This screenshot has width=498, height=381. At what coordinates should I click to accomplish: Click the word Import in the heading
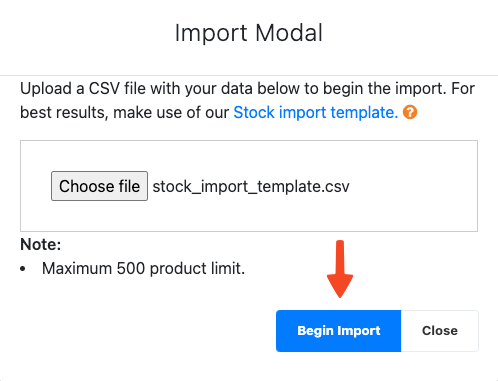pos(211,33)
